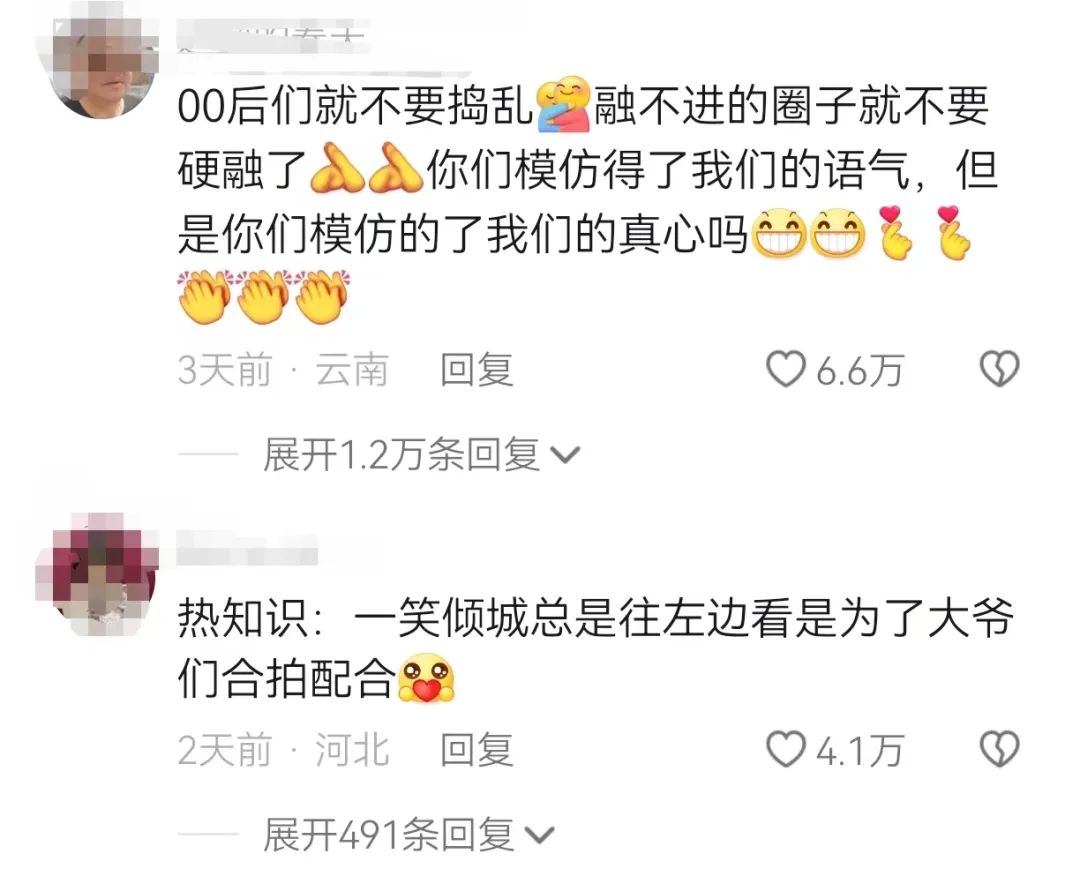Open the first commenter's blurred username

(272, 38)
